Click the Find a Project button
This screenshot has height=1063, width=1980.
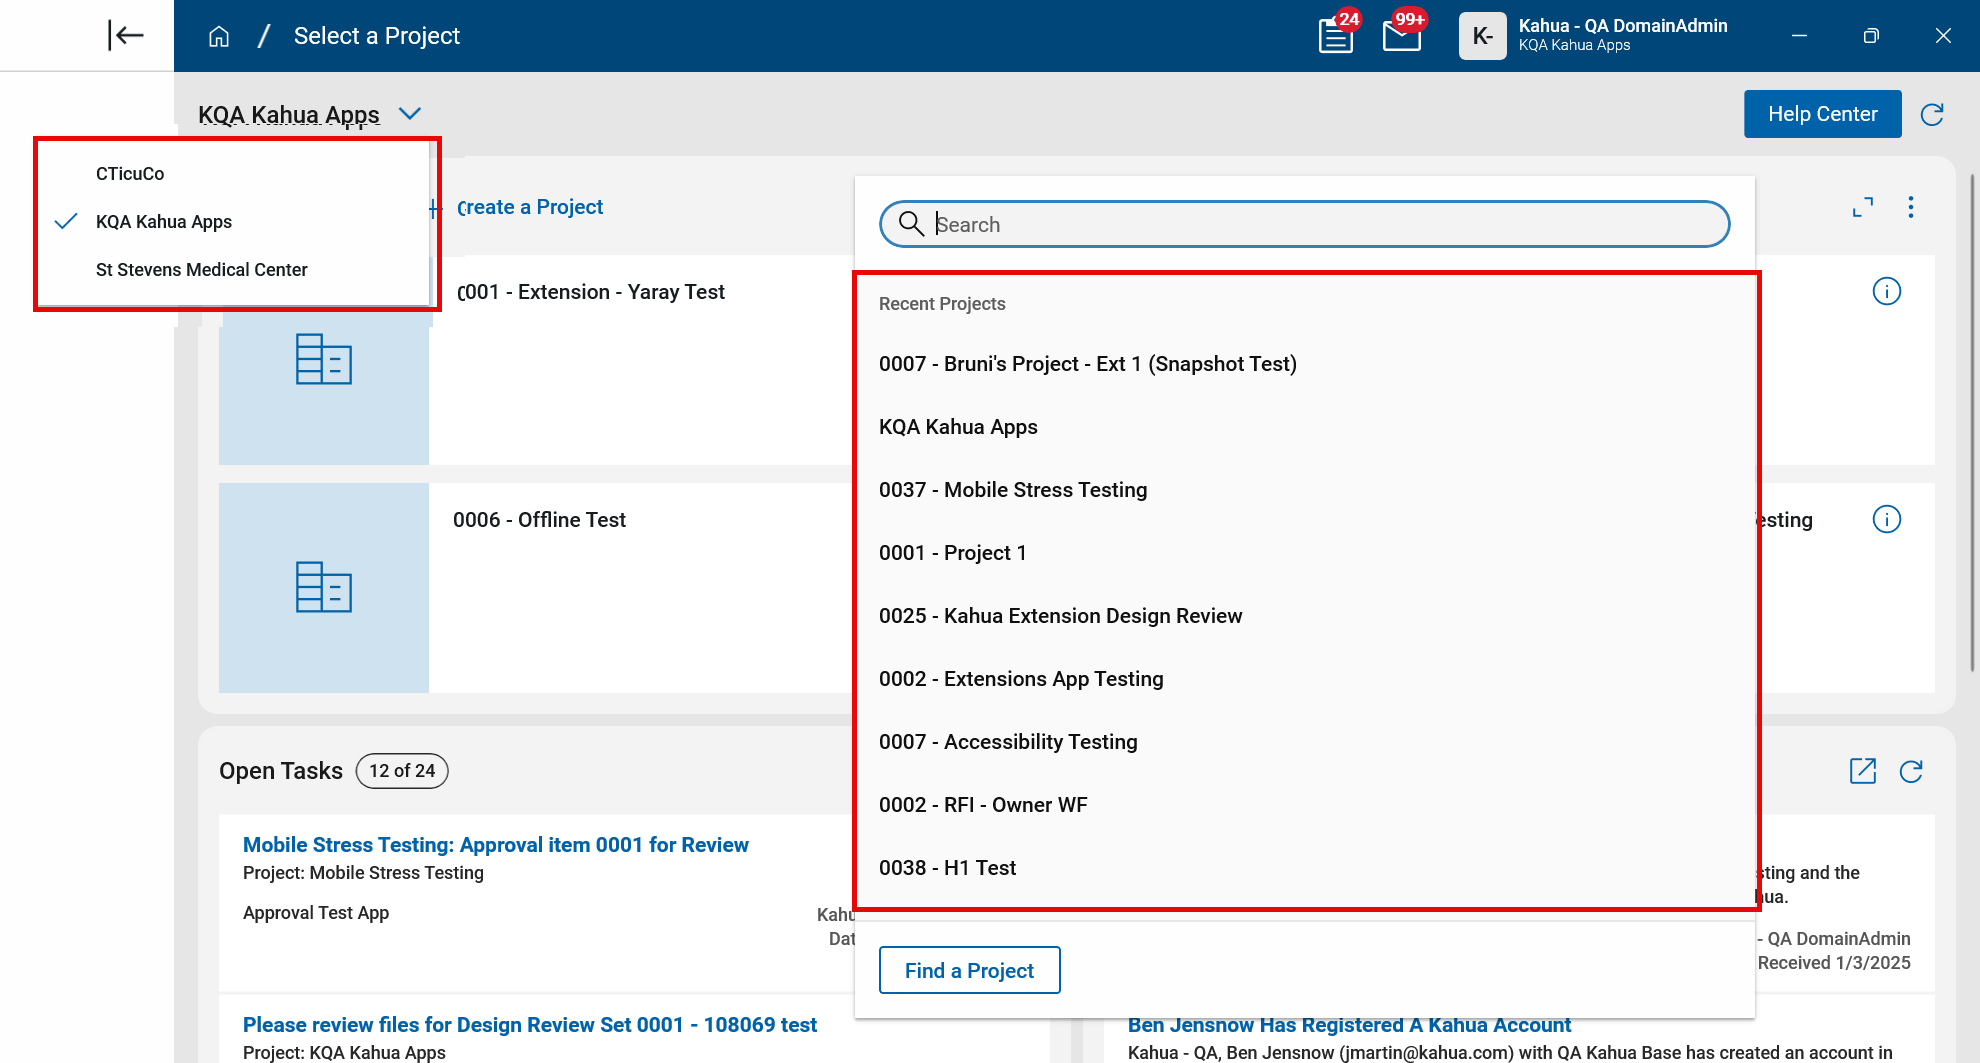coord(969,970)
